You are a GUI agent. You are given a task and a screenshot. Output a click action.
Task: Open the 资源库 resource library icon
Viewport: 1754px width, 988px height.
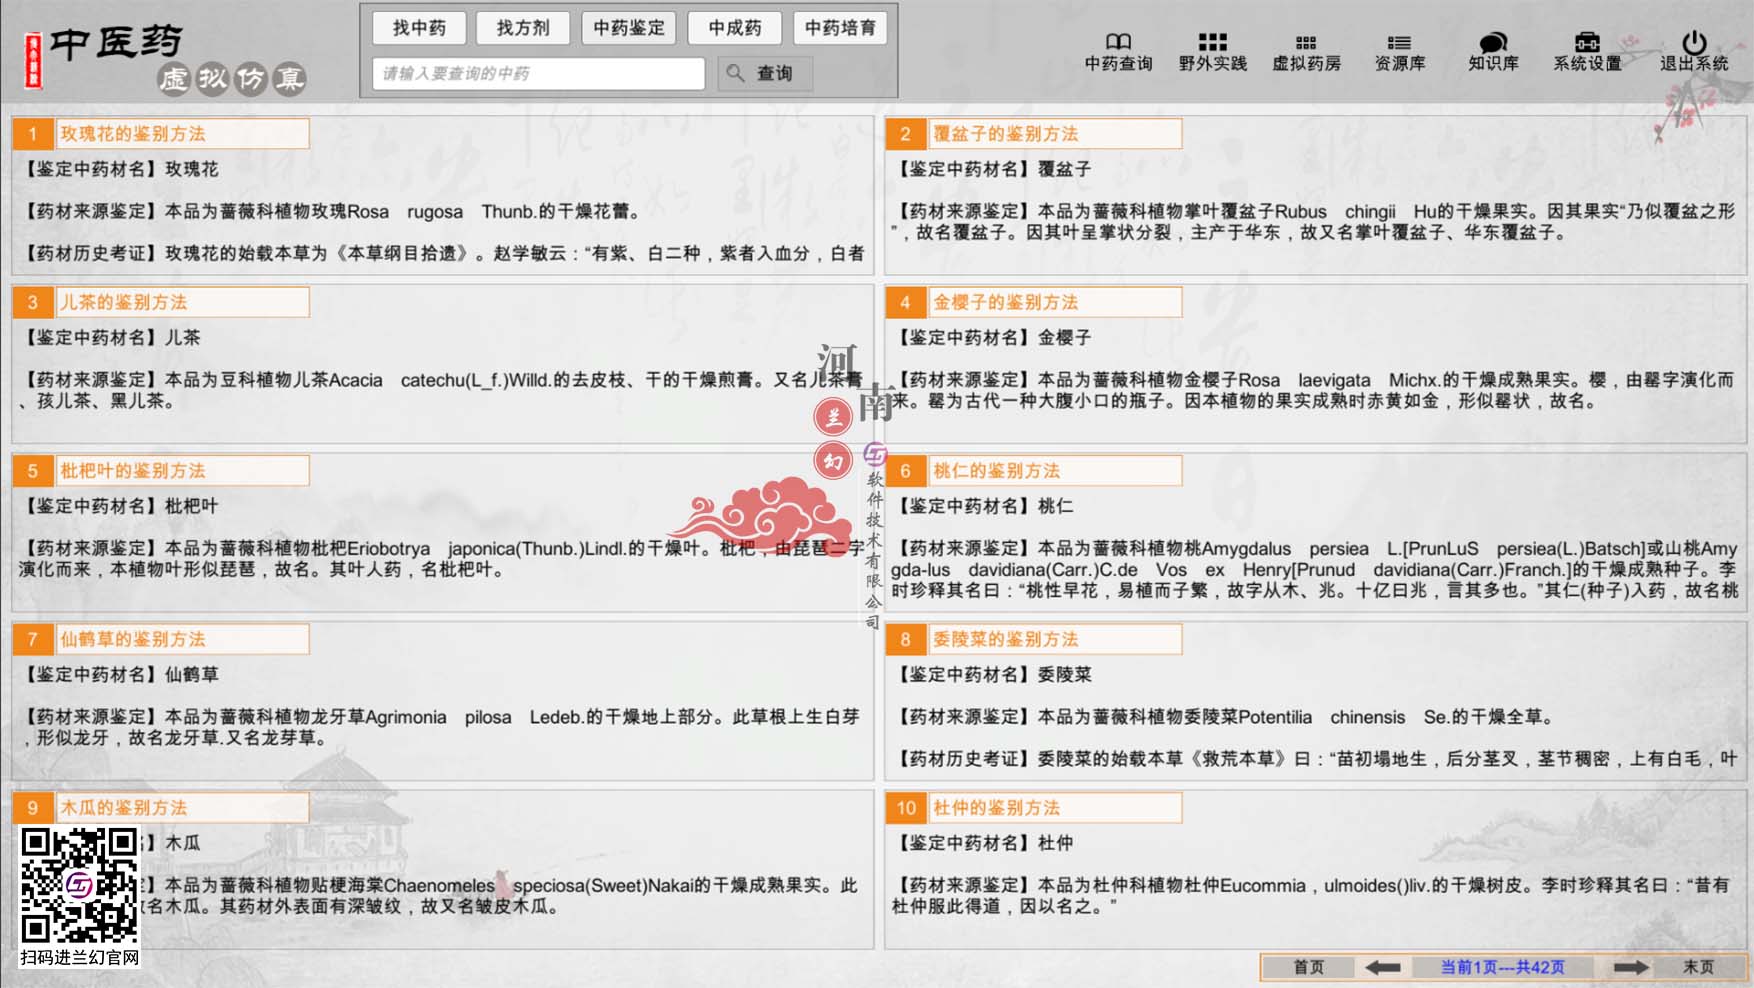click(x=1399, y=52)
